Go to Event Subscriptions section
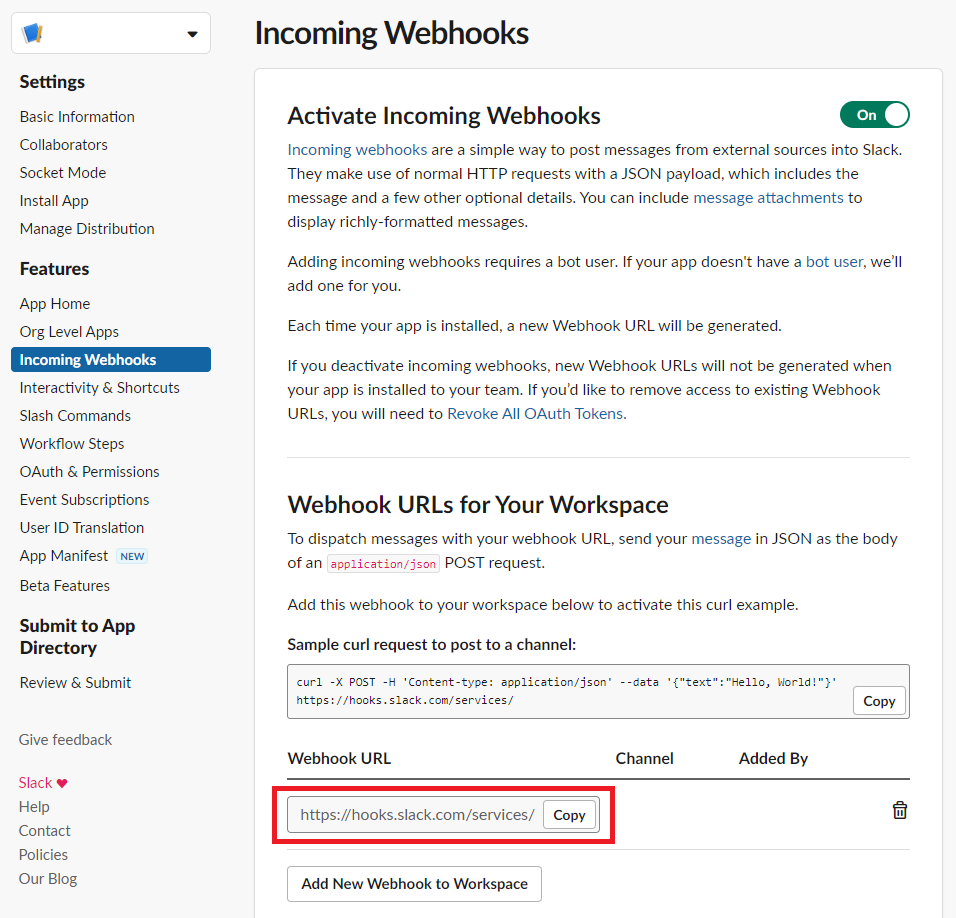Screen dimensions: 956x918 pyautogui.click(x=84, y=500)
